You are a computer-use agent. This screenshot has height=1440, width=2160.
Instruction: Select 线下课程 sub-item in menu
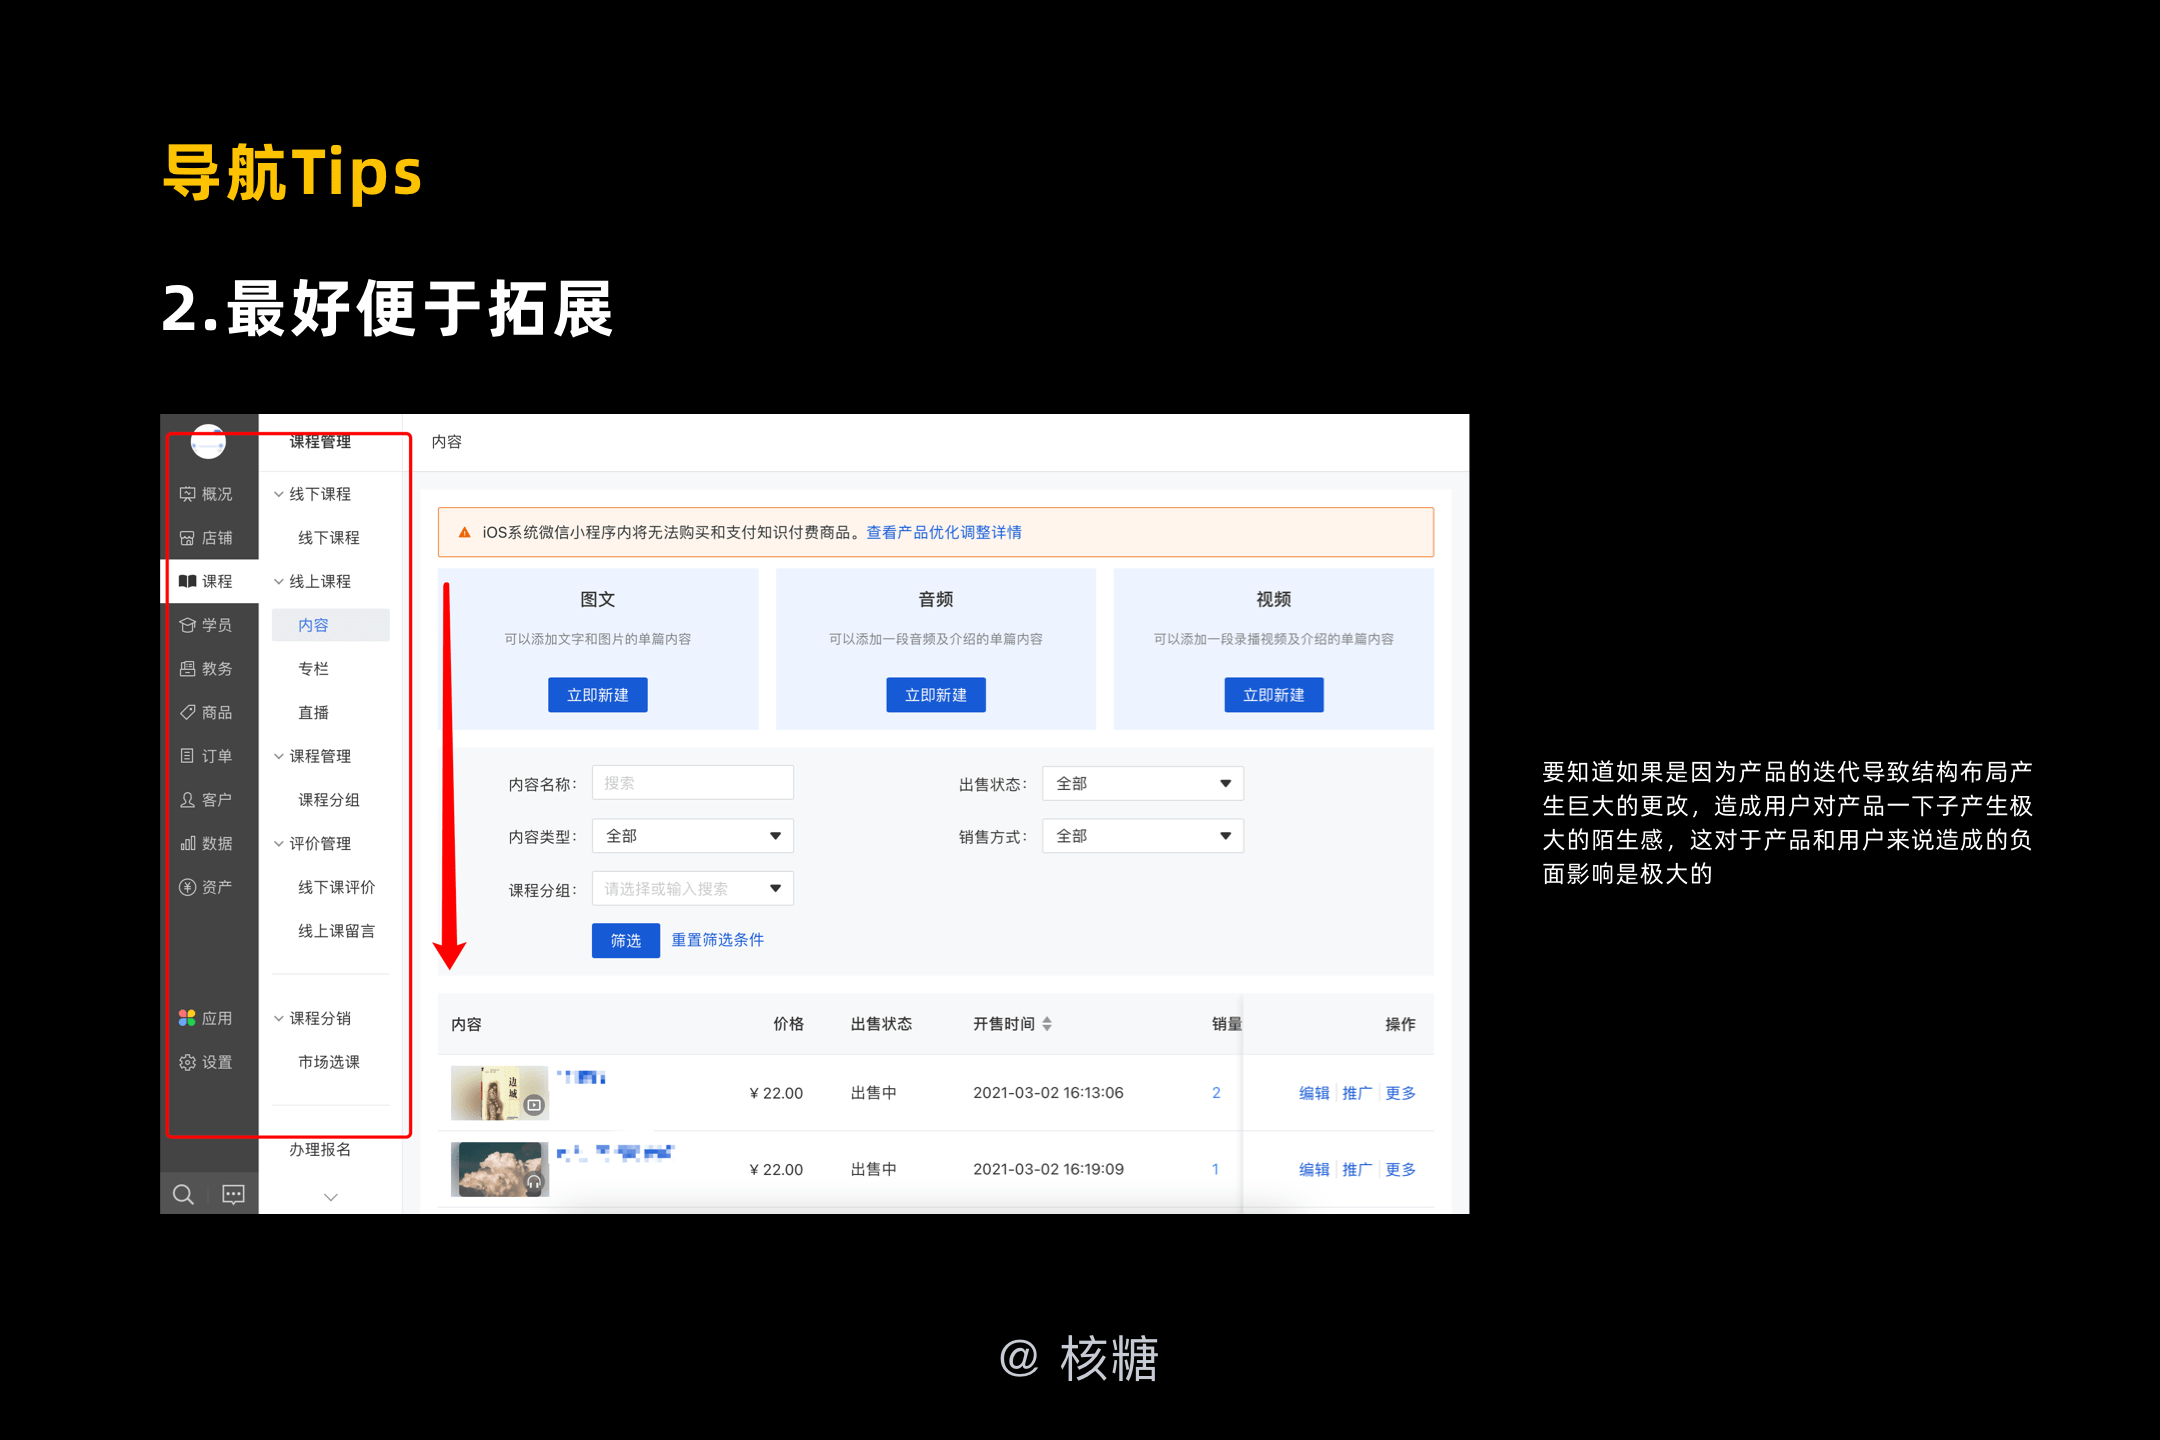click(329, 538)
